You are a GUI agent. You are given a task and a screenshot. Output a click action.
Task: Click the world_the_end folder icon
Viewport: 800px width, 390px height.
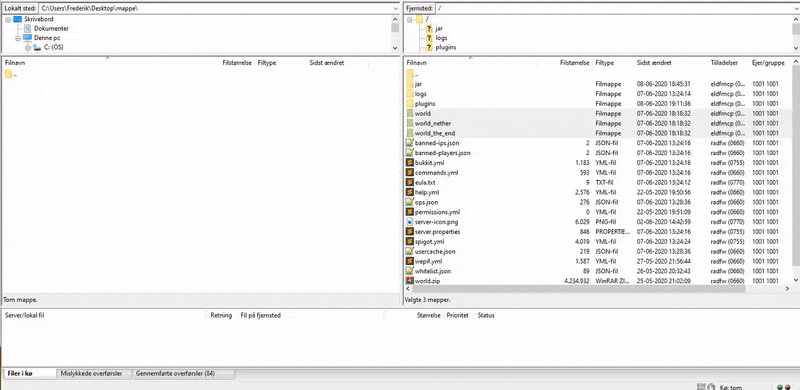coord(410,133)
